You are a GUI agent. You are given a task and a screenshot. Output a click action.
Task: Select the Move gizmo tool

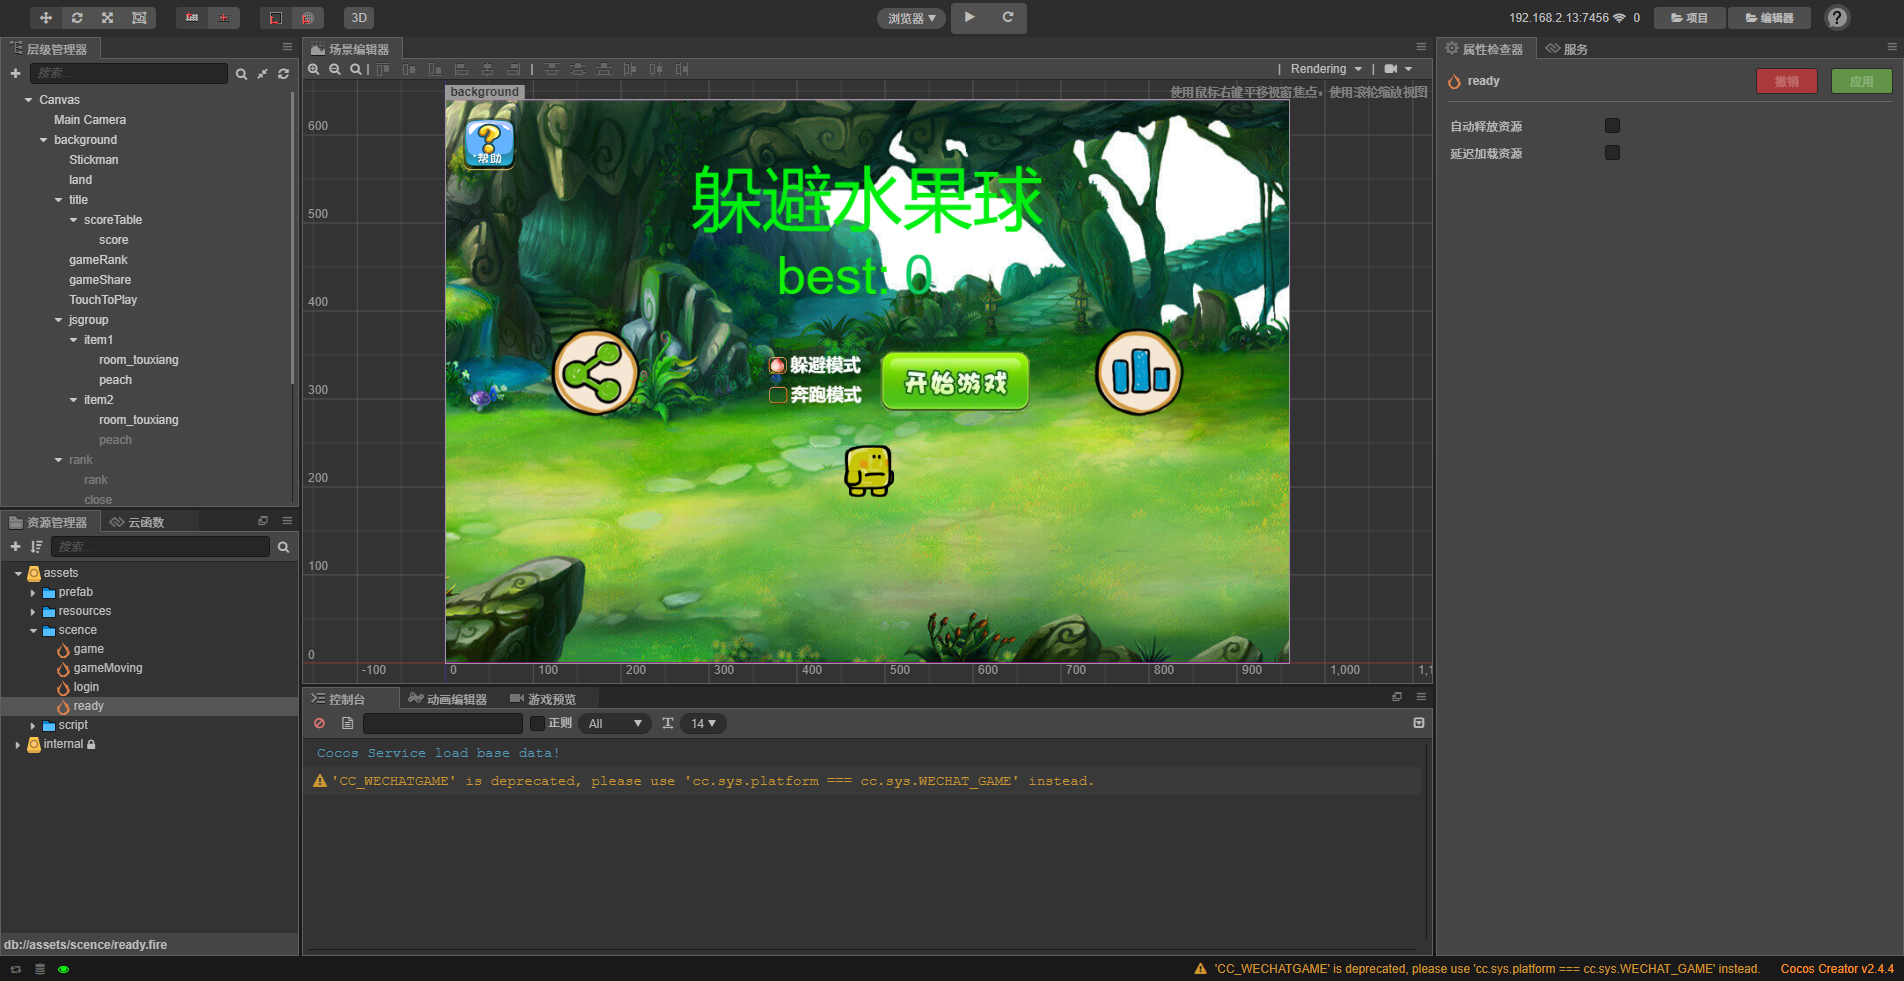[x=44, y=17]
